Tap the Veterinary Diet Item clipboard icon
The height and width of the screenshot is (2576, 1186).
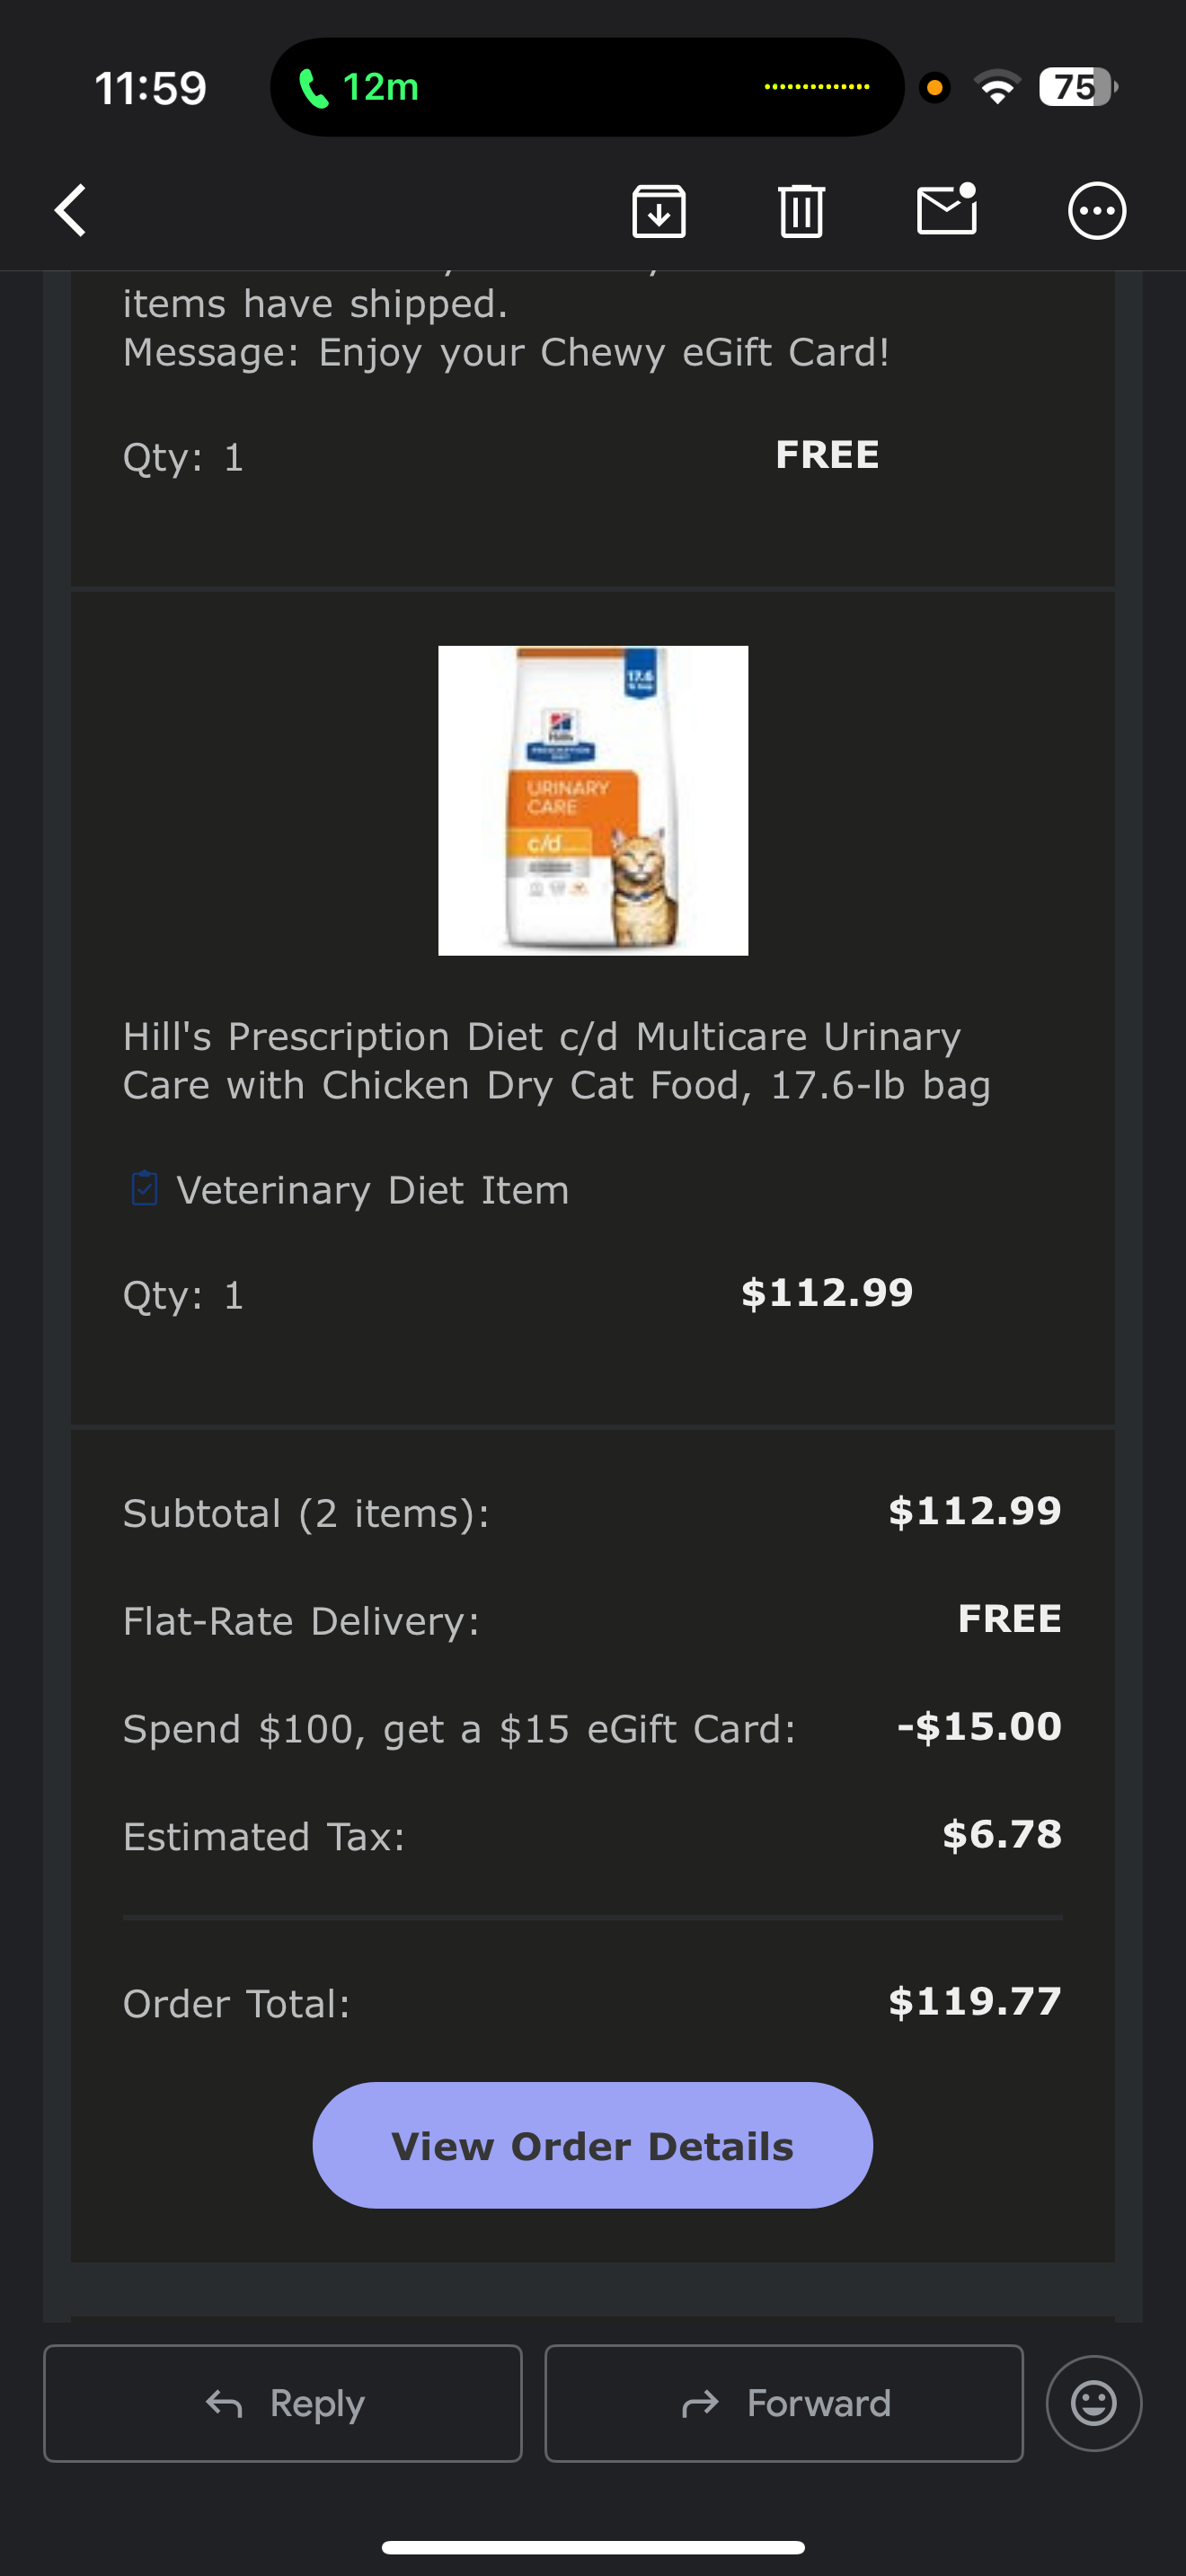pyautogui.click(x=145, y=1189)
